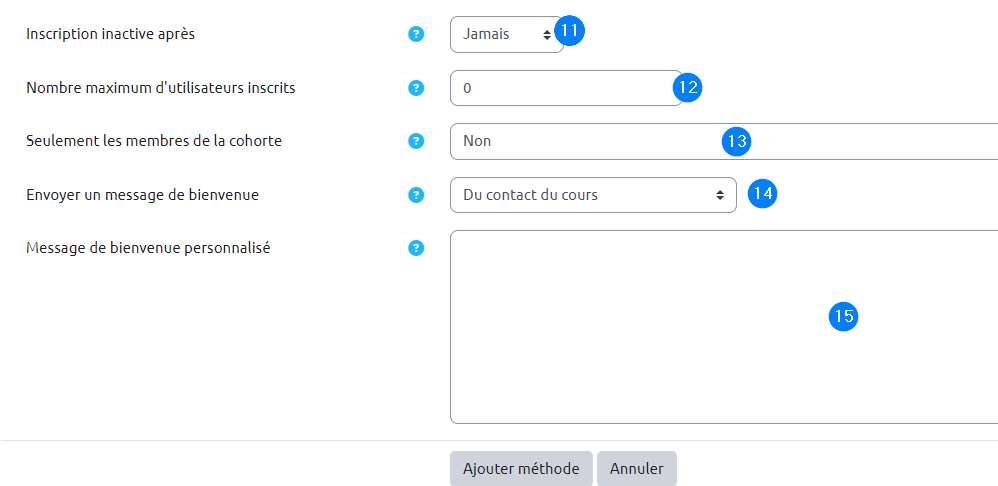
Task: Cancel with the Annuler button
Action: point(636,468)
